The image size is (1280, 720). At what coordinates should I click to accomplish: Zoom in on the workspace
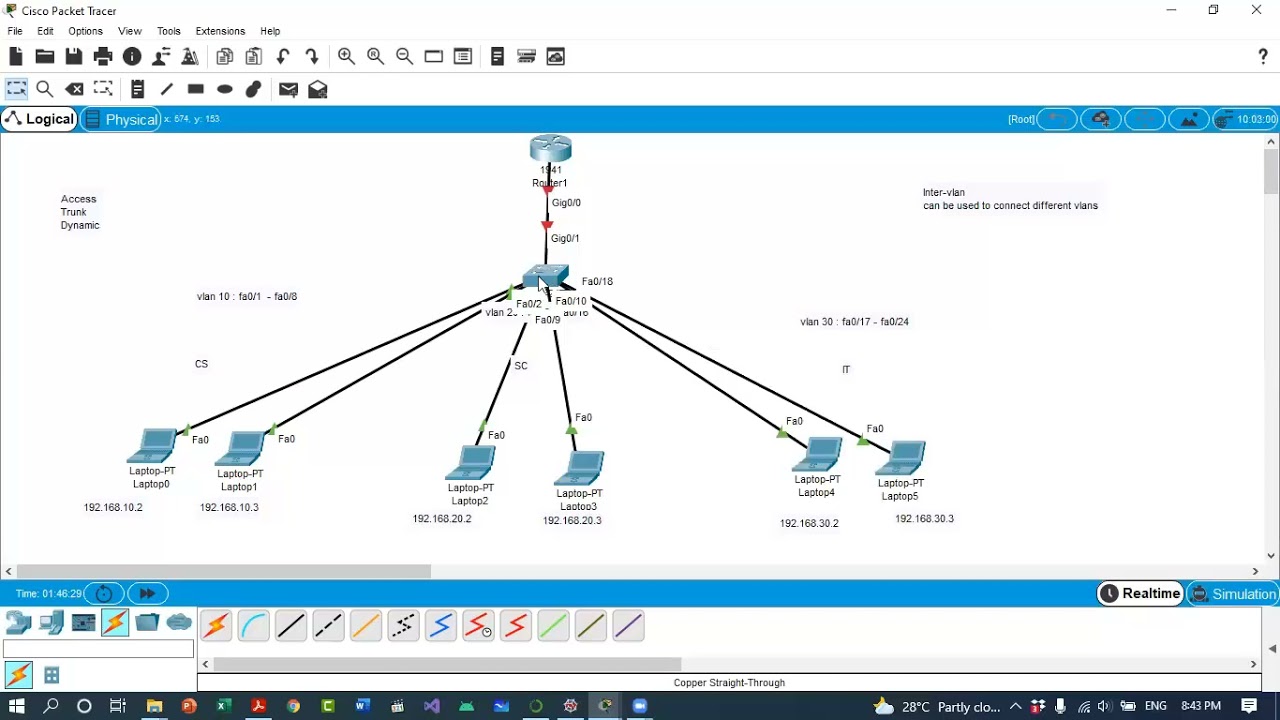pos(346,57)
